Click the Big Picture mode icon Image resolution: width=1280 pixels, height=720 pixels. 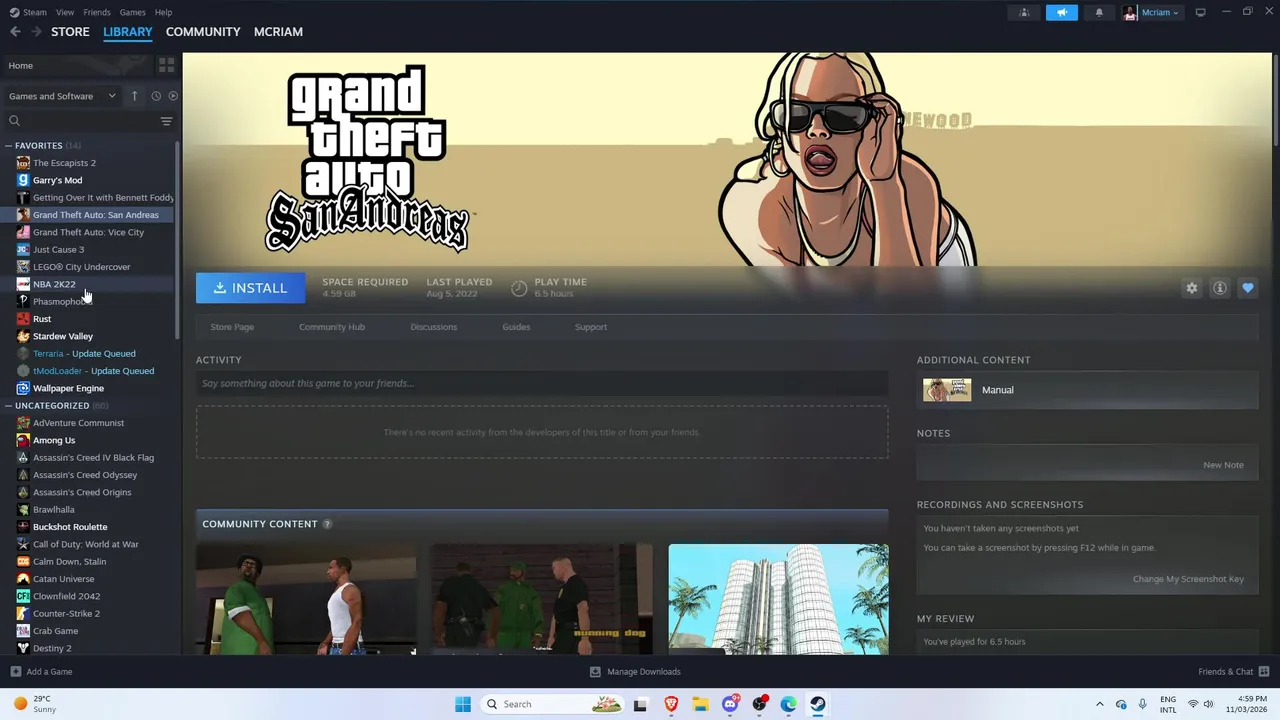click(x=1200, y=12)
